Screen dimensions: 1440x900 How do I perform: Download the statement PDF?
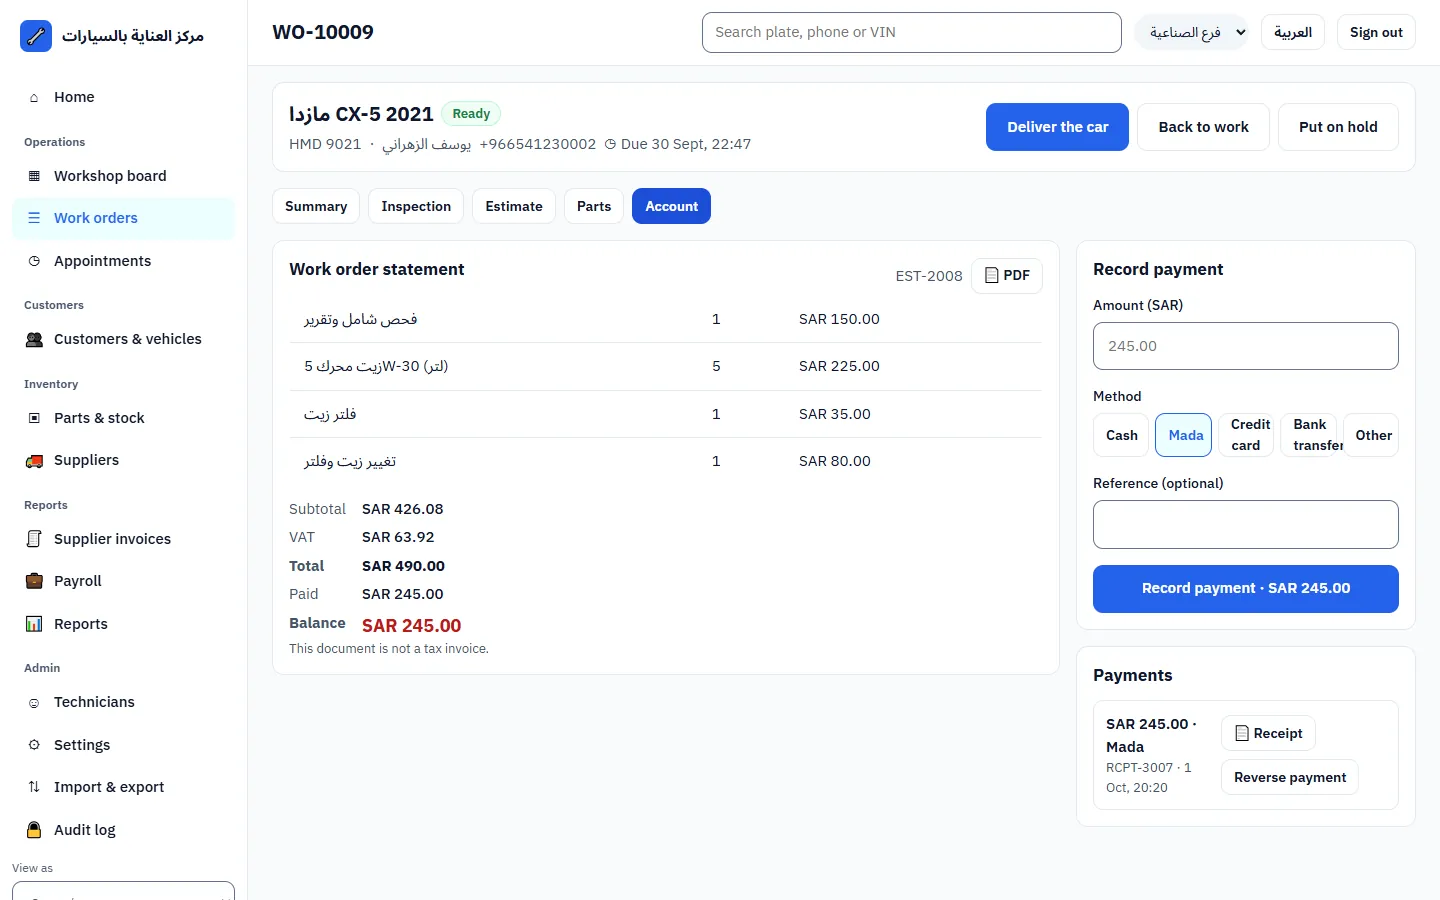pyautogui.click(x=1007, y=275)
